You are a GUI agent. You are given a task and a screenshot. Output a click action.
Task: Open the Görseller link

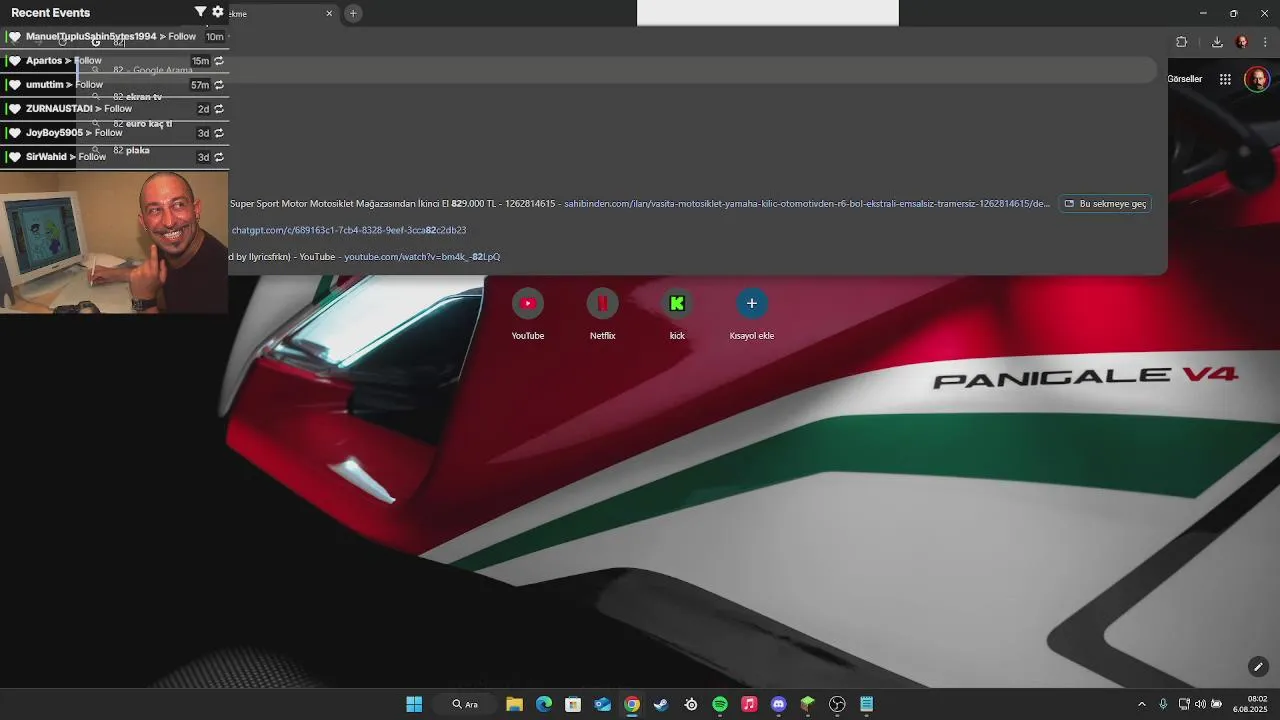(x=1185, y=79)
